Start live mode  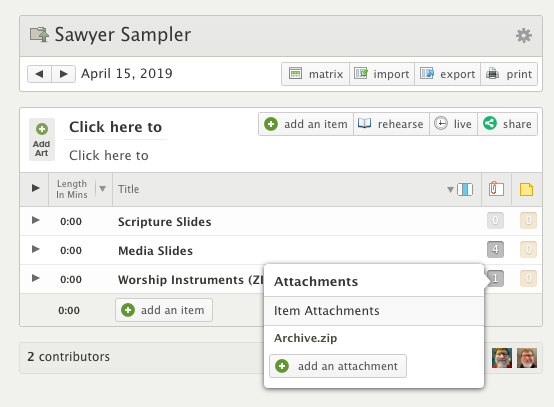coord(453,124)
